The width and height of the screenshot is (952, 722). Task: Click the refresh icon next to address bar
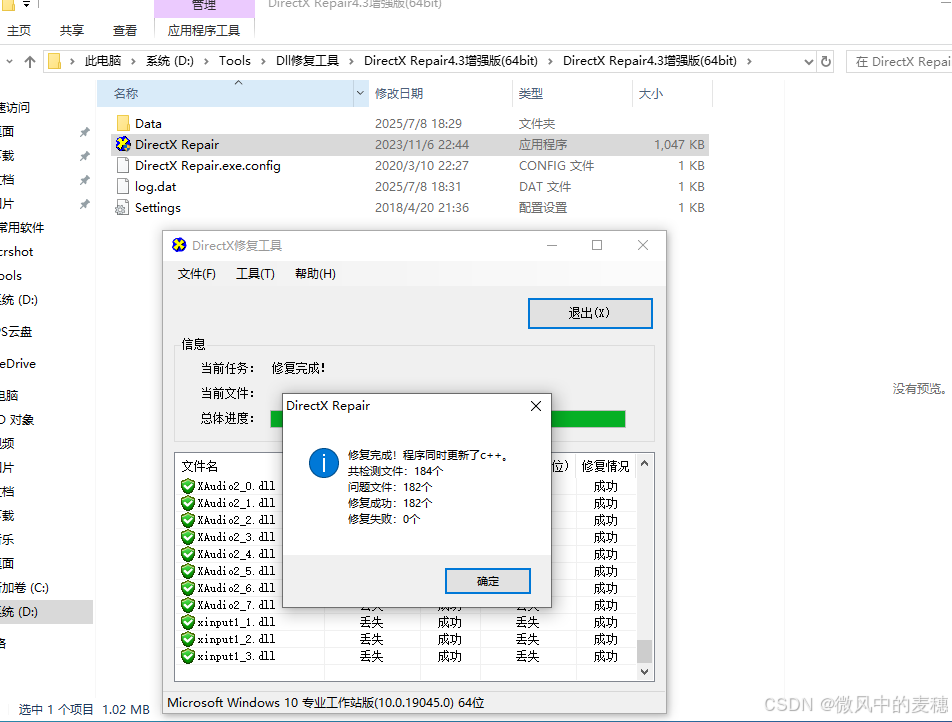tap(826, 61)
